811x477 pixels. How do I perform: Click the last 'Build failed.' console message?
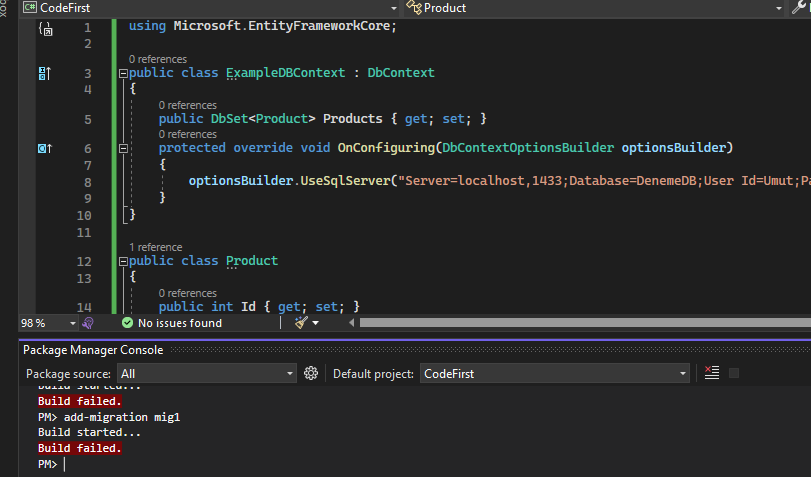(80, 448)
